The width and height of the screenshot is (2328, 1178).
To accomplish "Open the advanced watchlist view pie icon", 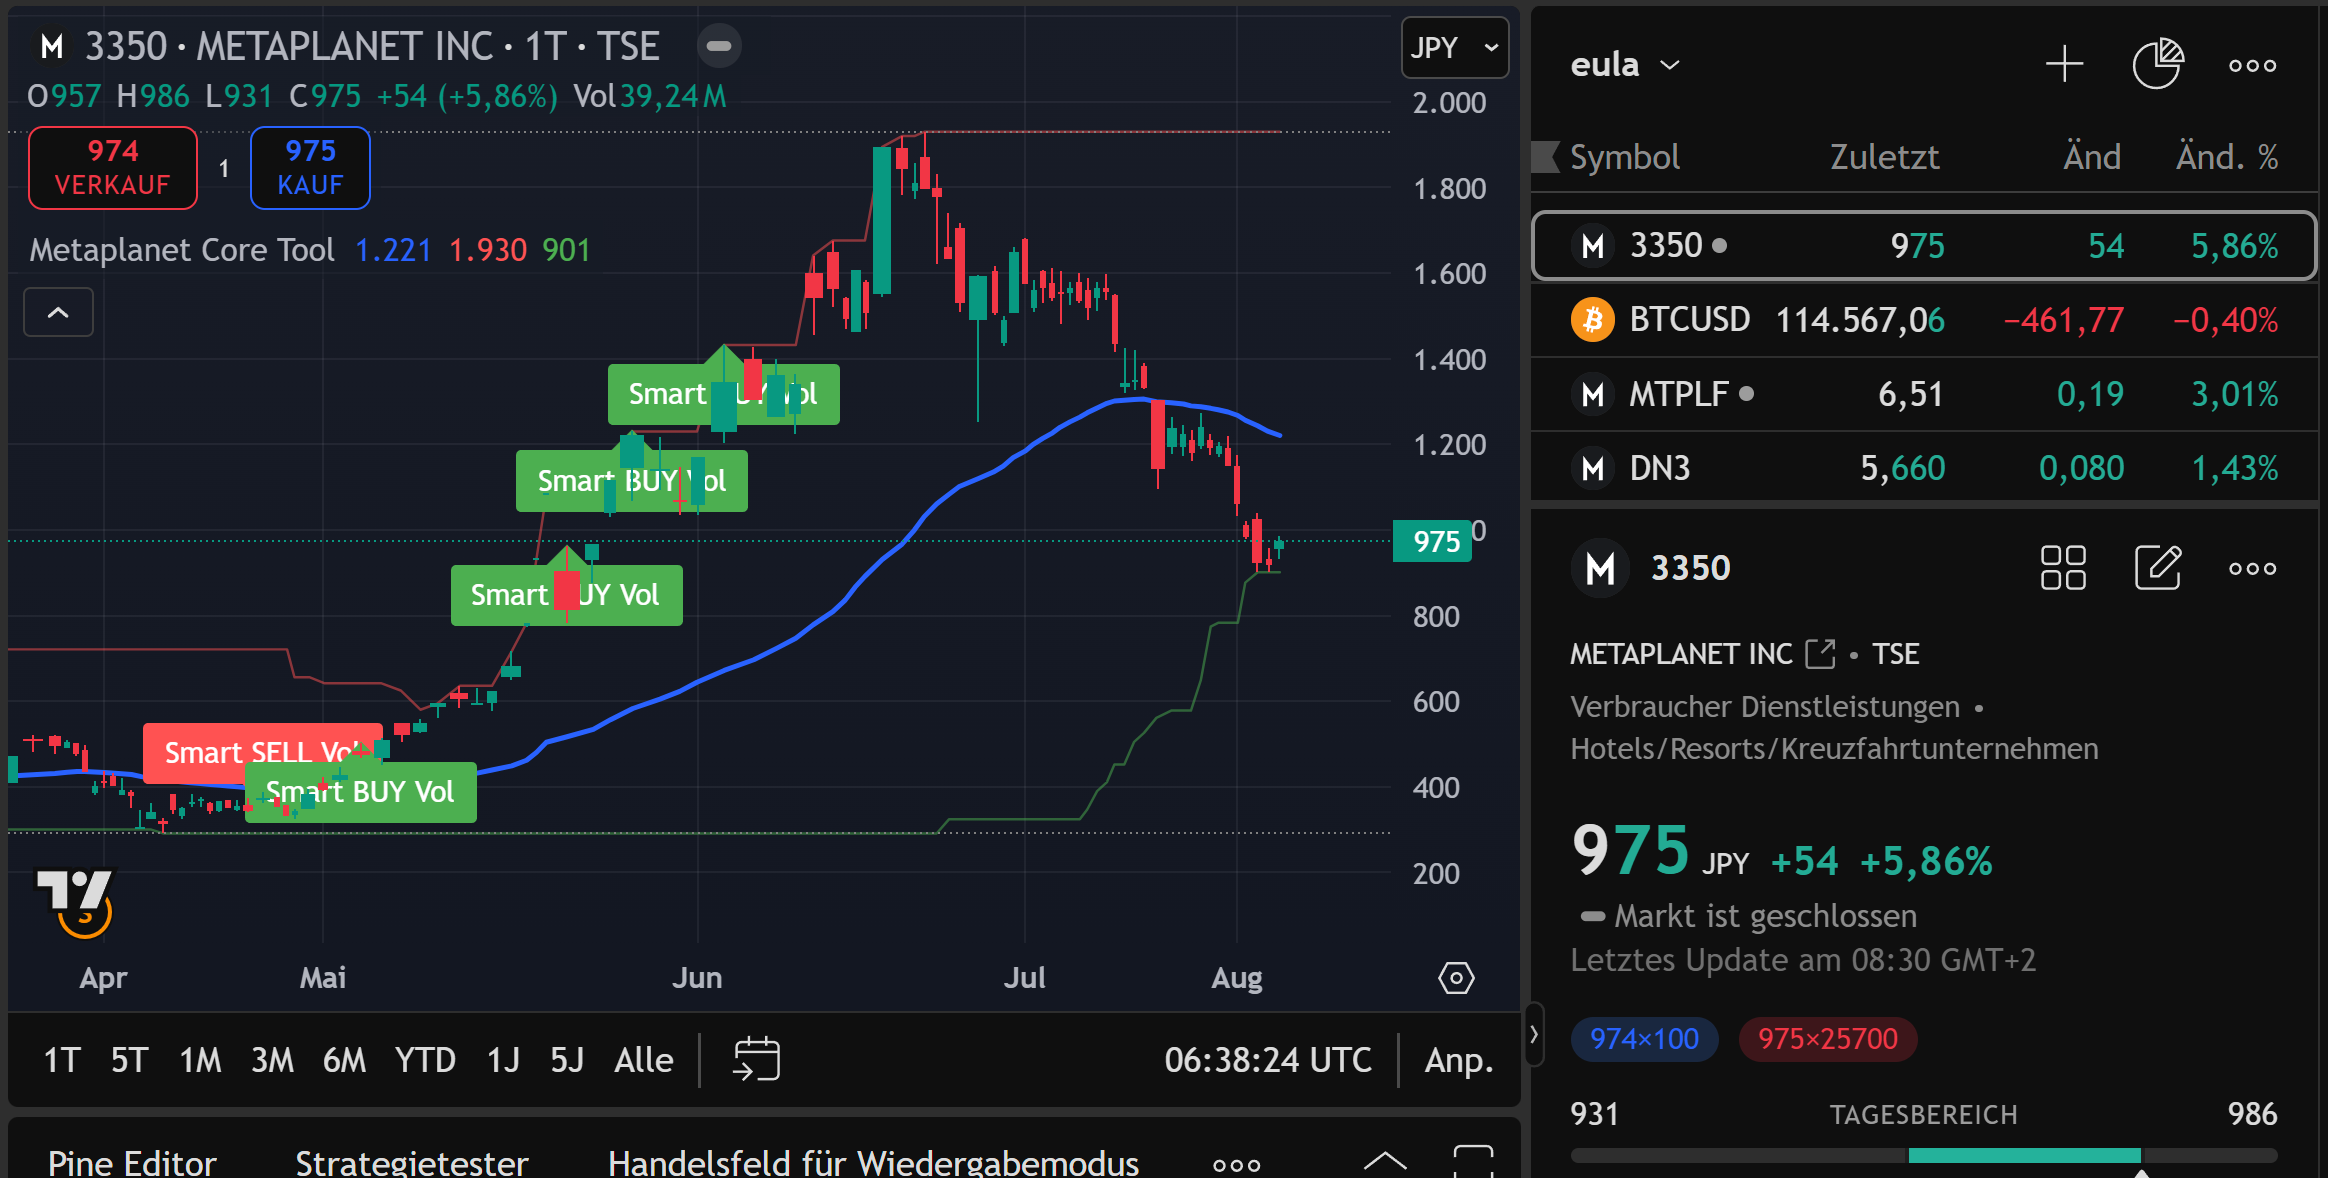I will [x=2158, y=65].
